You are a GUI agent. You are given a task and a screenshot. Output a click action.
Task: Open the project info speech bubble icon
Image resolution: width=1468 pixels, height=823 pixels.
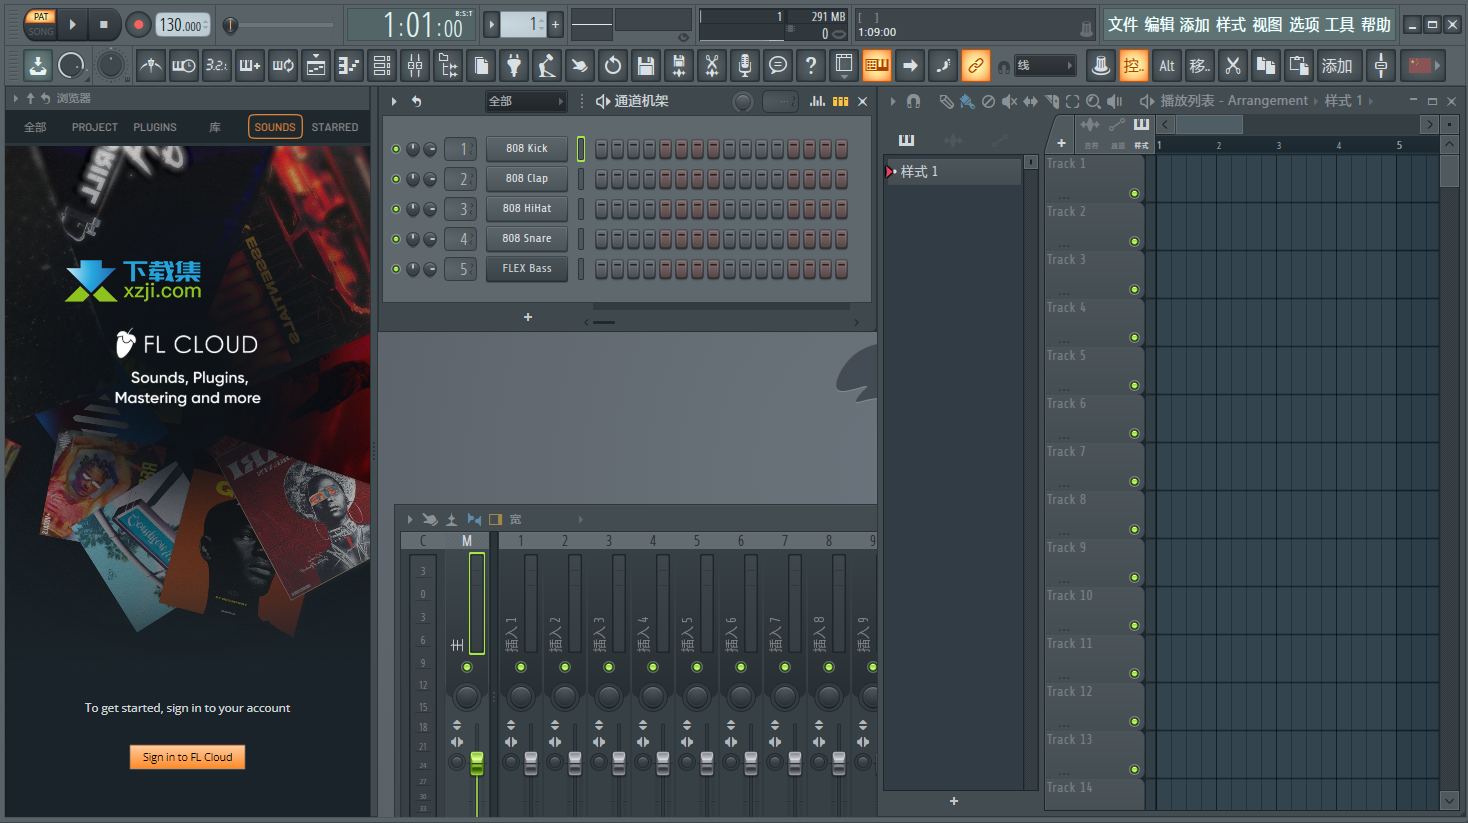pos(778,66)
